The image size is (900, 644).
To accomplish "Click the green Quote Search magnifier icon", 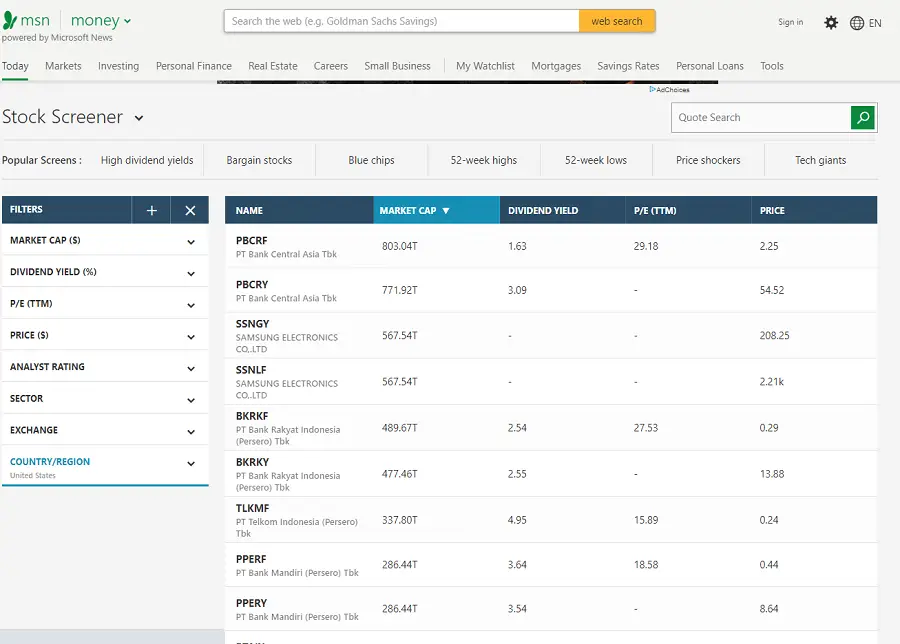I will click(862, 117).
